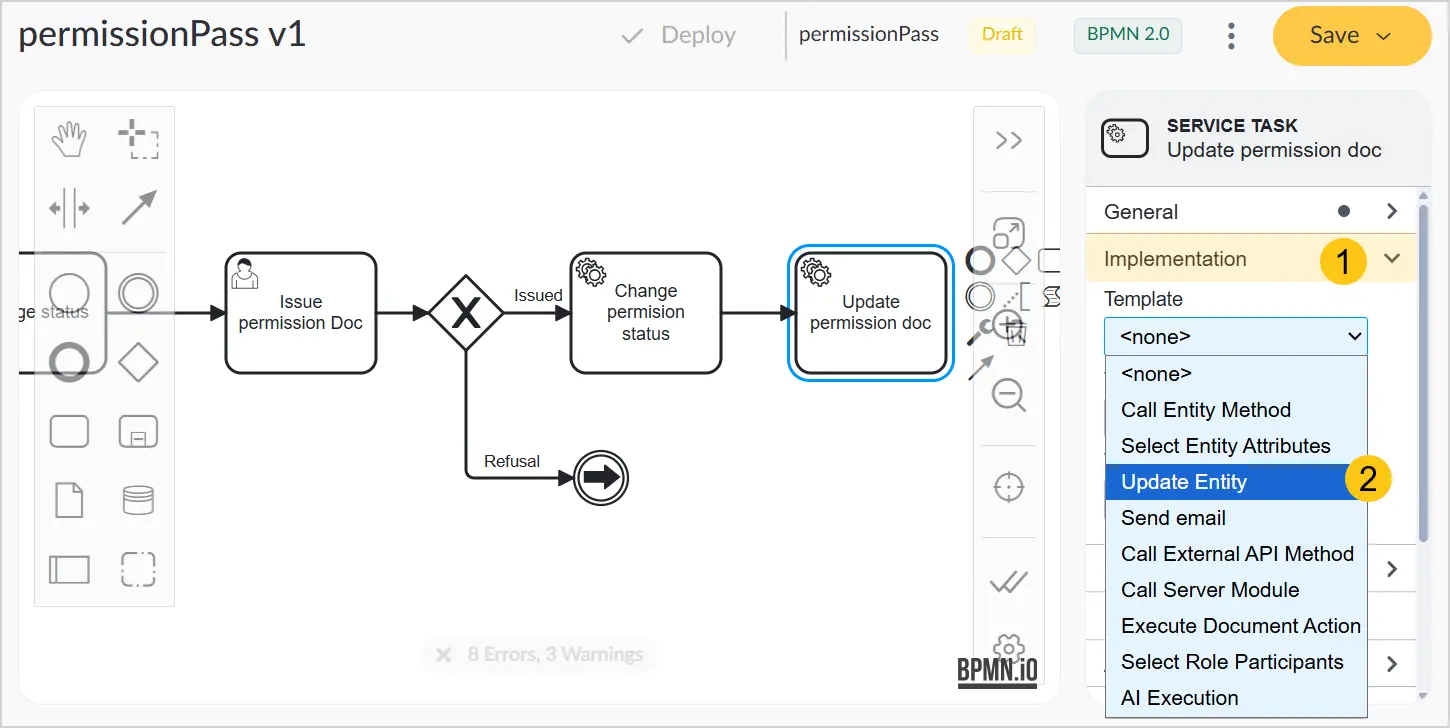Open the Template dropdown combo box

[1235, 337]
